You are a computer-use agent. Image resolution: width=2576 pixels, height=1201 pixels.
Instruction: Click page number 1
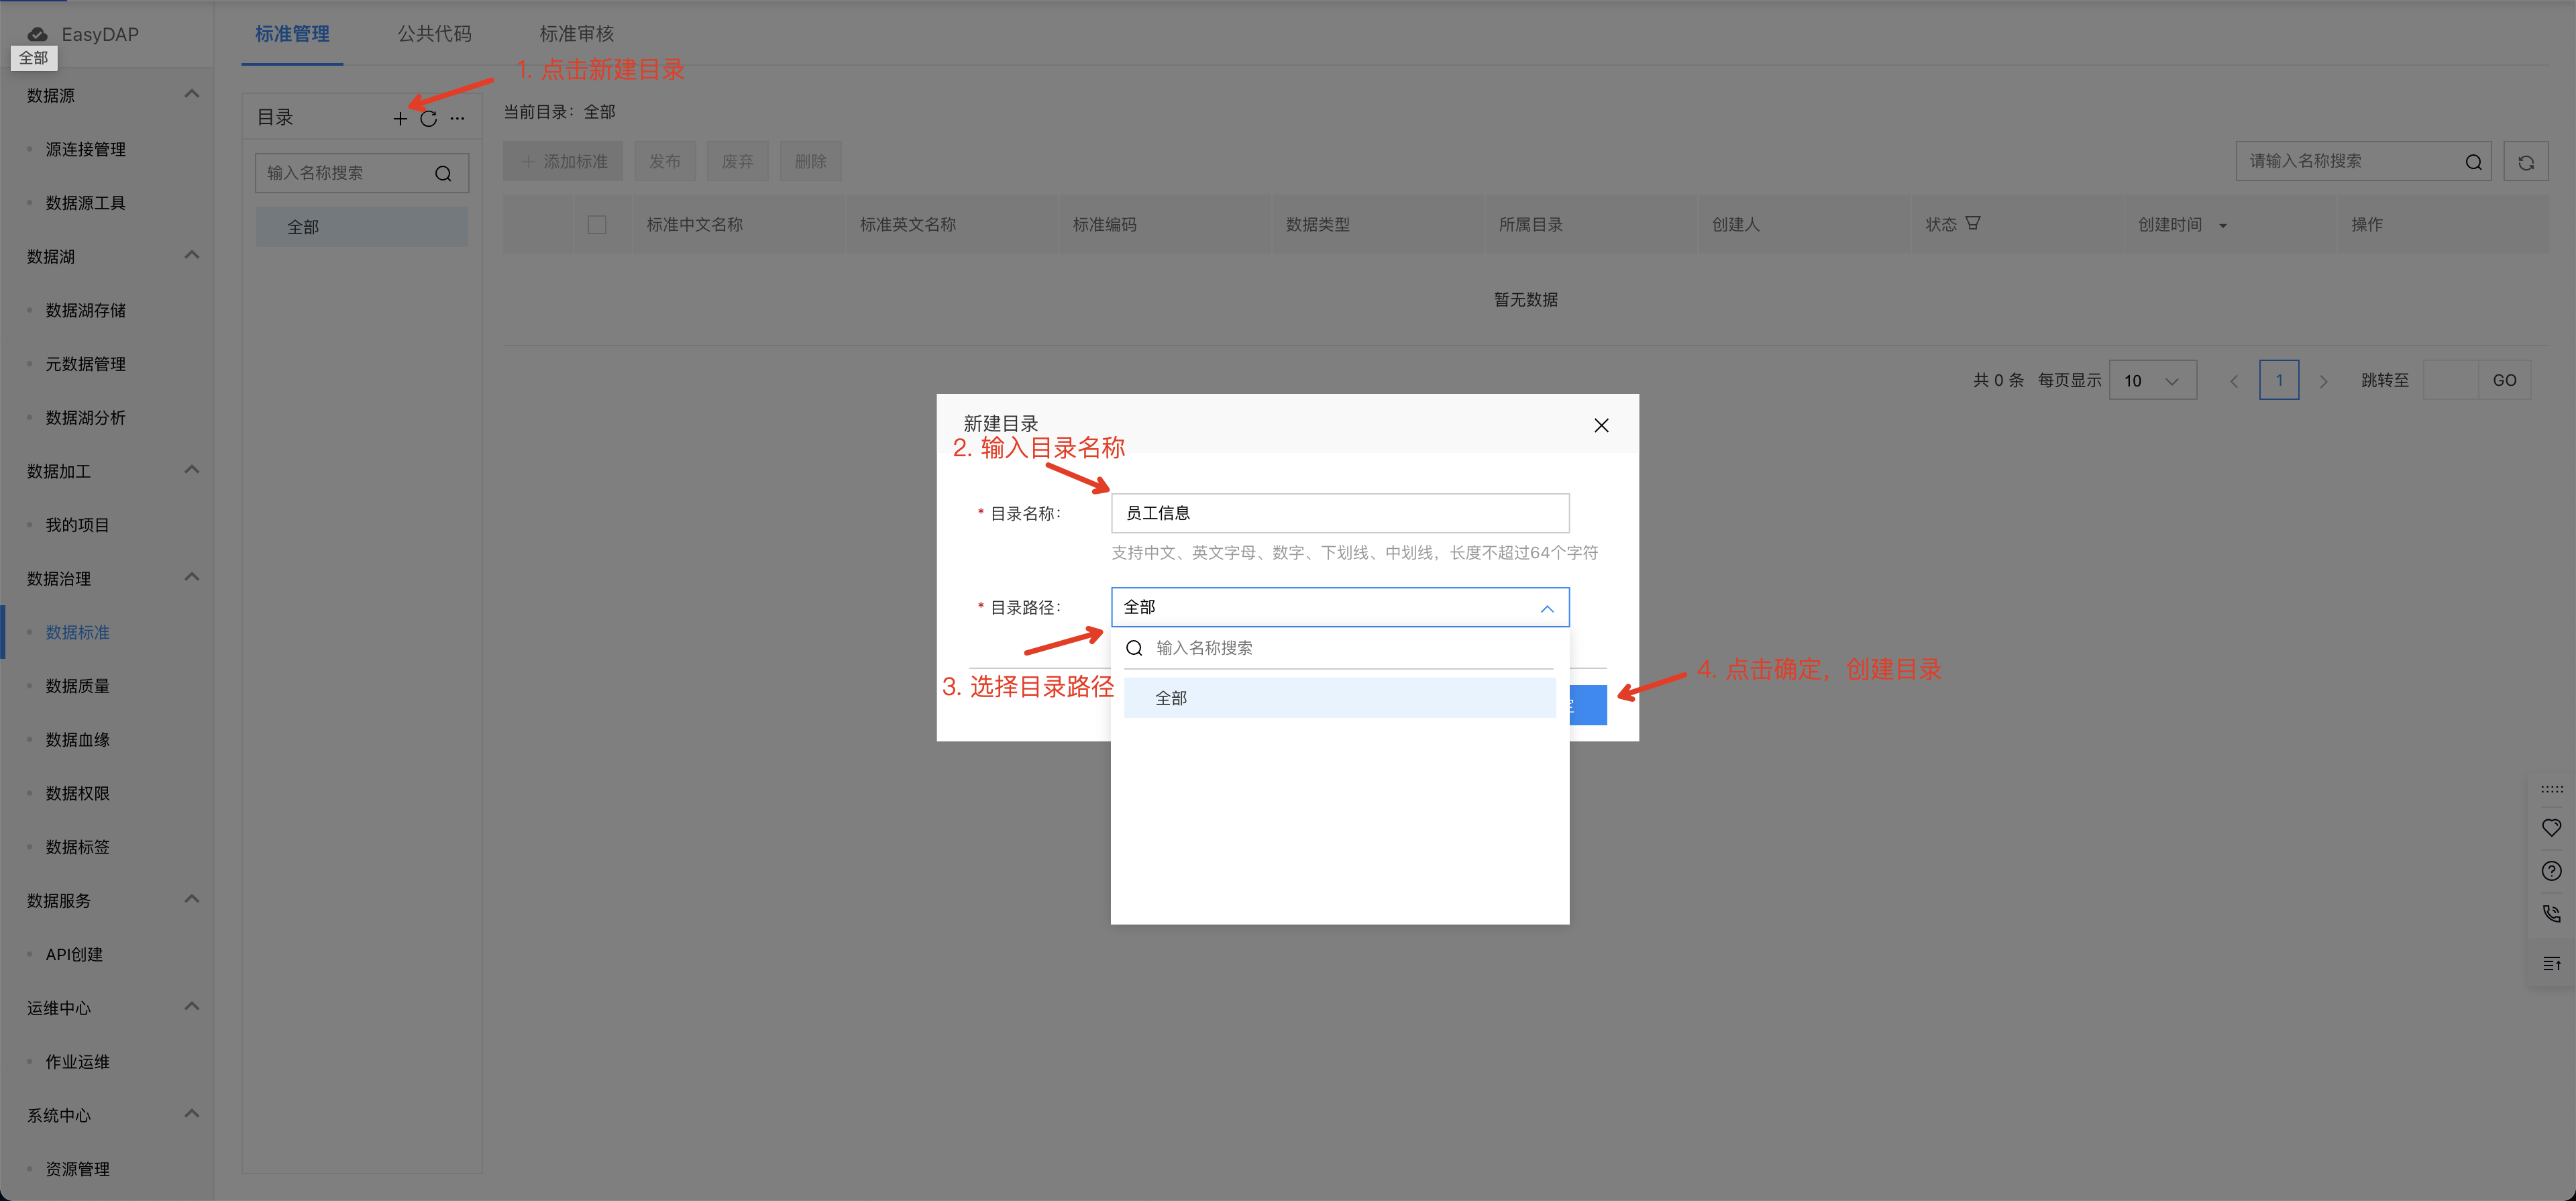pyautogui.click(x=2279, y=381)
